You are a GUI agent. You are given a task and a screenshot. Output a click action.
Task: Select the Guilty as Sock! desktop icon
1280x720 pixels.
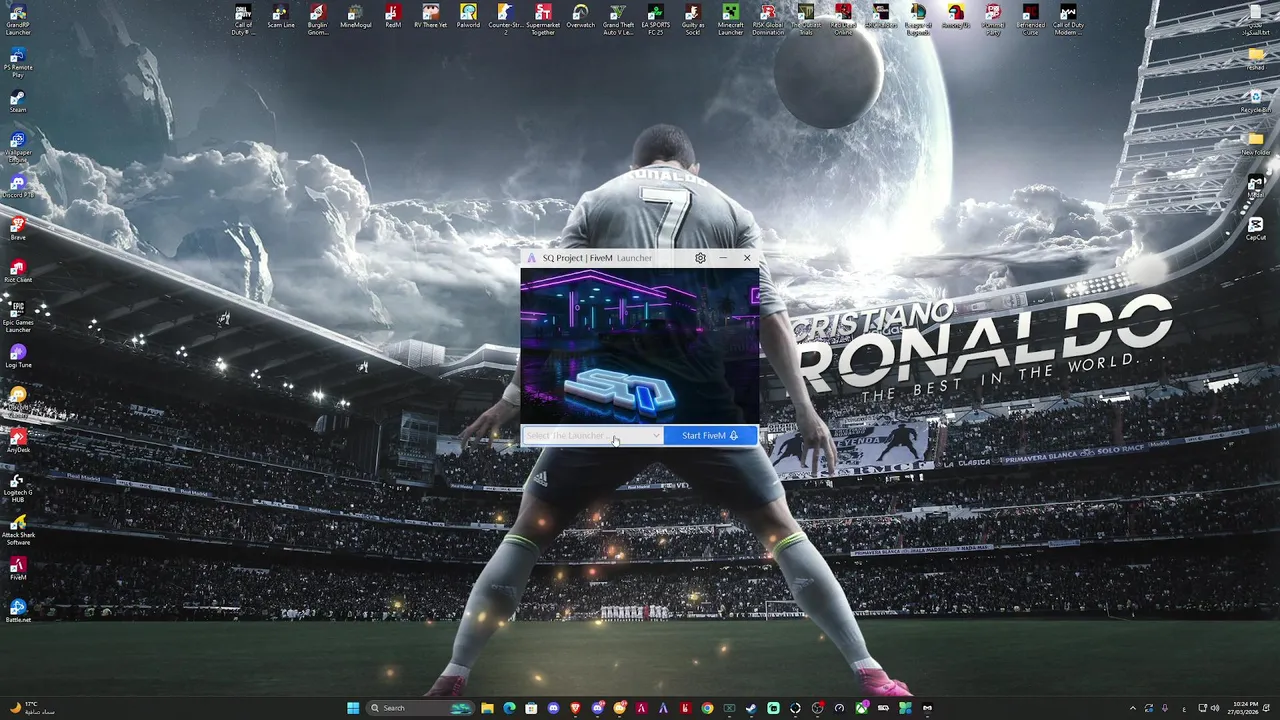pyautogui.click(x=693, y=20)
